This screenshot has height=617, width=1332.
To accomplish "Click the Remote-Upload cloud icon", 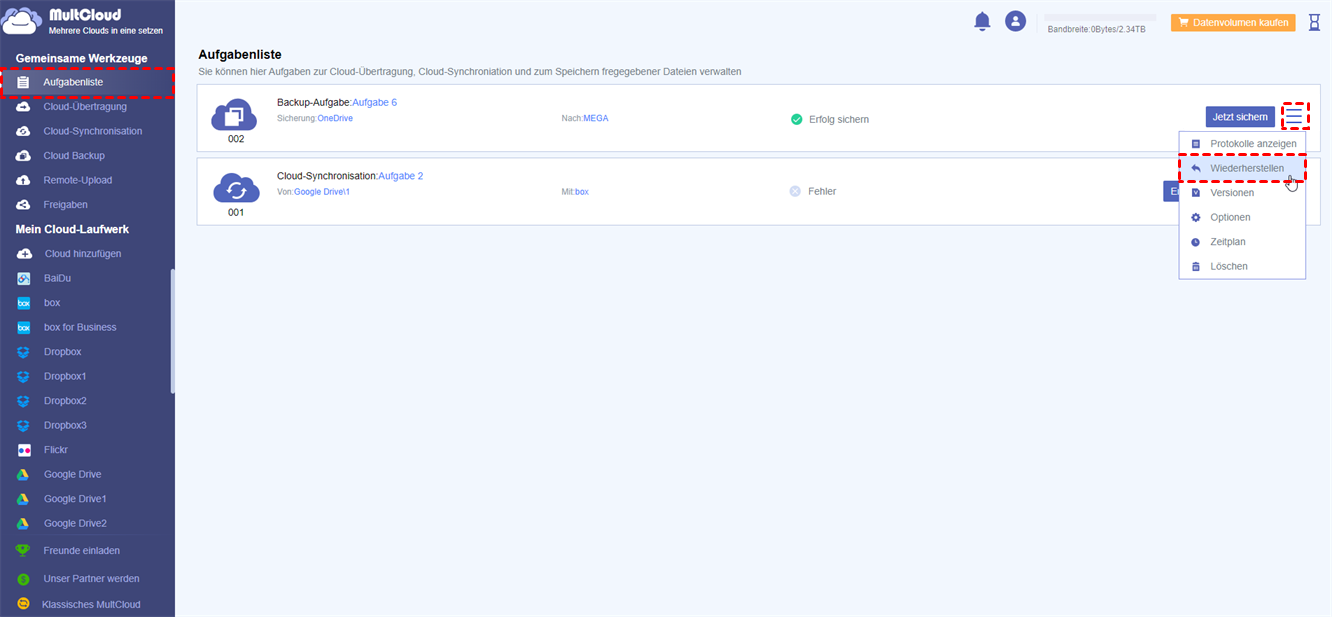I will [23, 180].
